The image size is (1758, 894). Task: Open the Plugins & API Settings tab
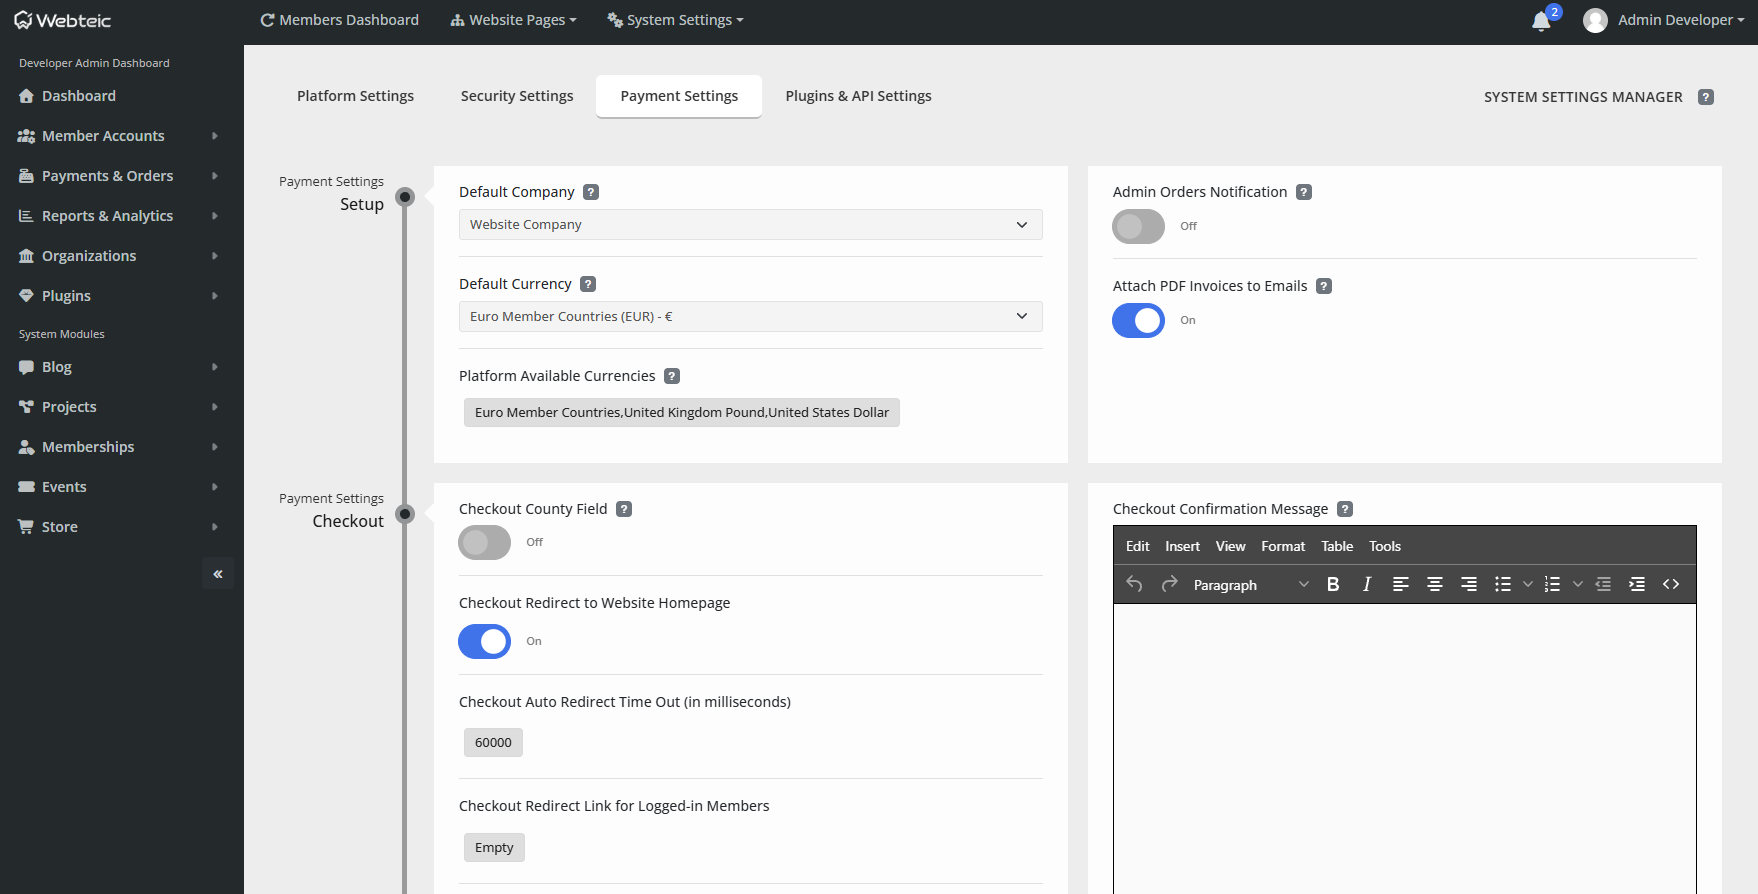858,96
